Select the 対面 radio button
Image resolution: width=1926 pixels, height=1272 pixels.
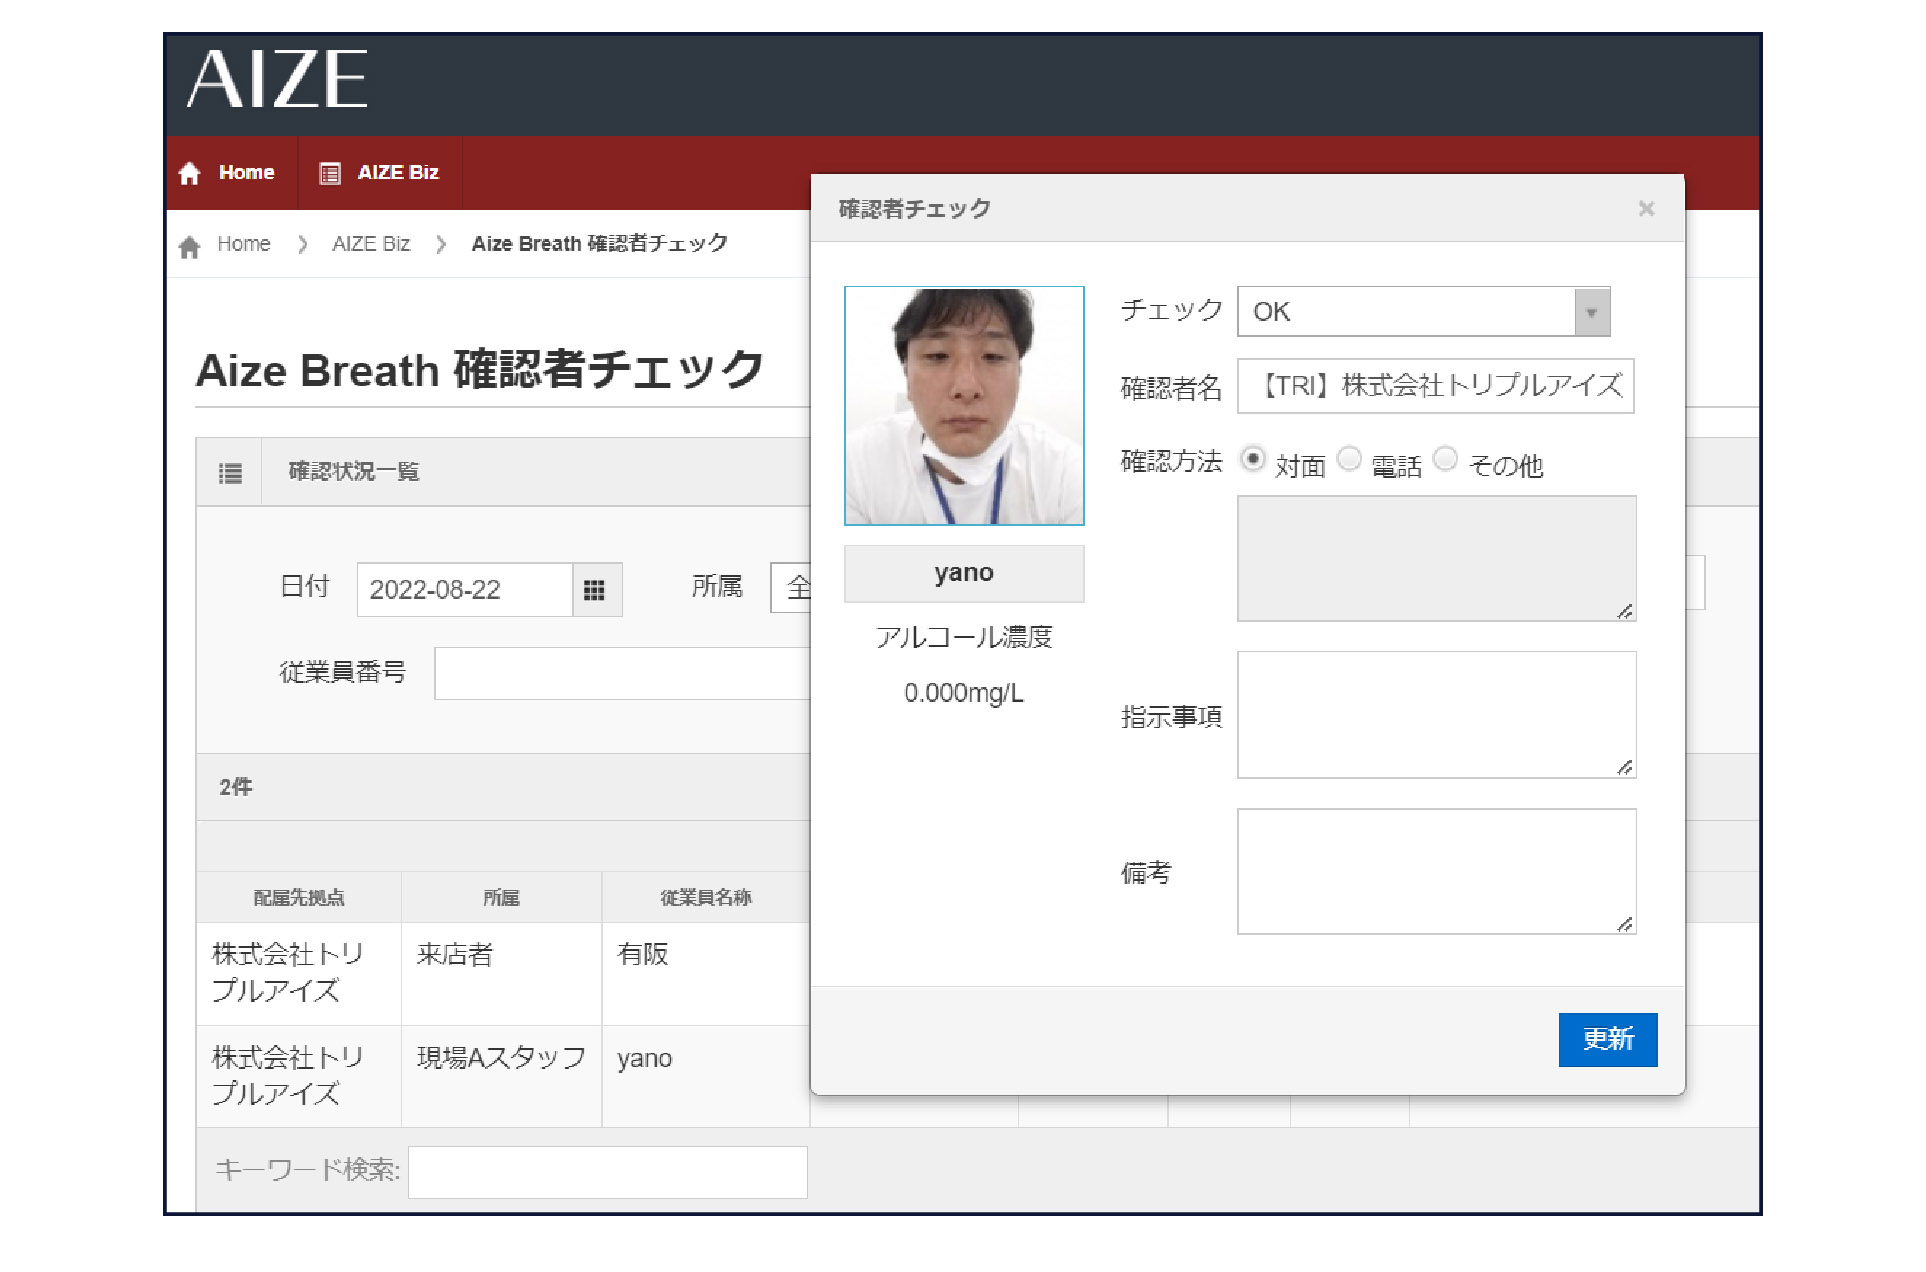pyautogui.click(x=1252, y=459)
